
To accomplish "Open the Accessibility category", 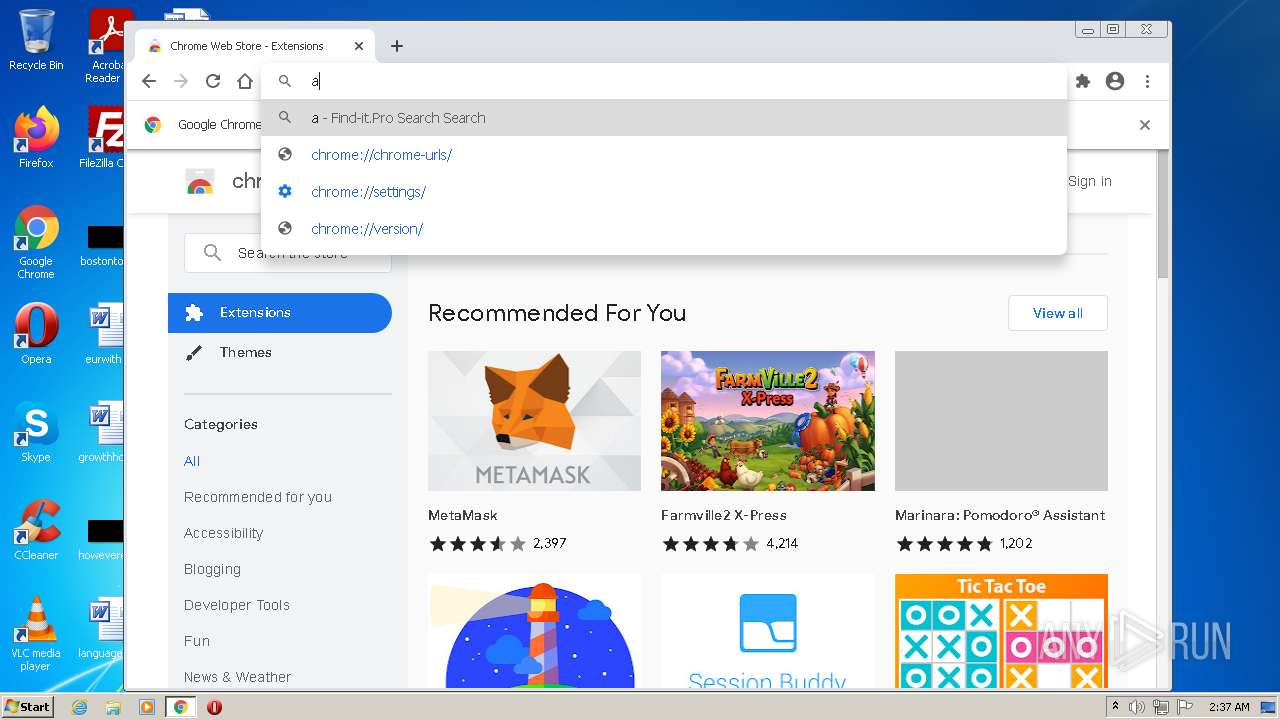I will [x=224, y=533].
